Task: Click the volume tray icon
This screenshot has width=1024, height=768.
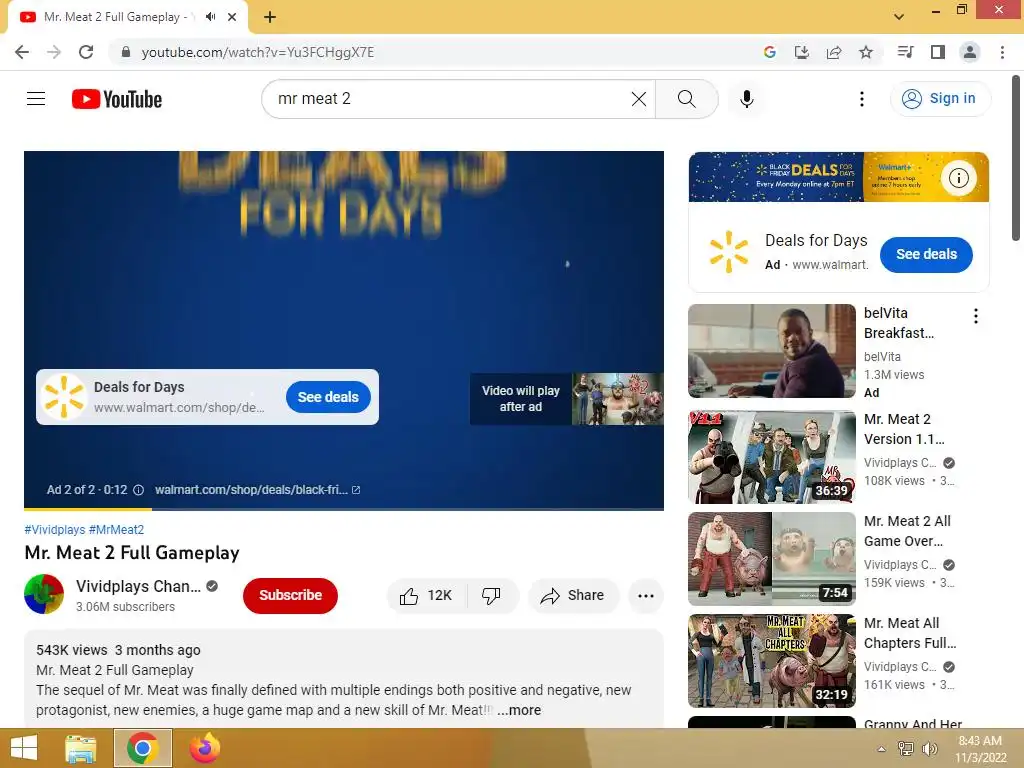Action: coord(929,749)
